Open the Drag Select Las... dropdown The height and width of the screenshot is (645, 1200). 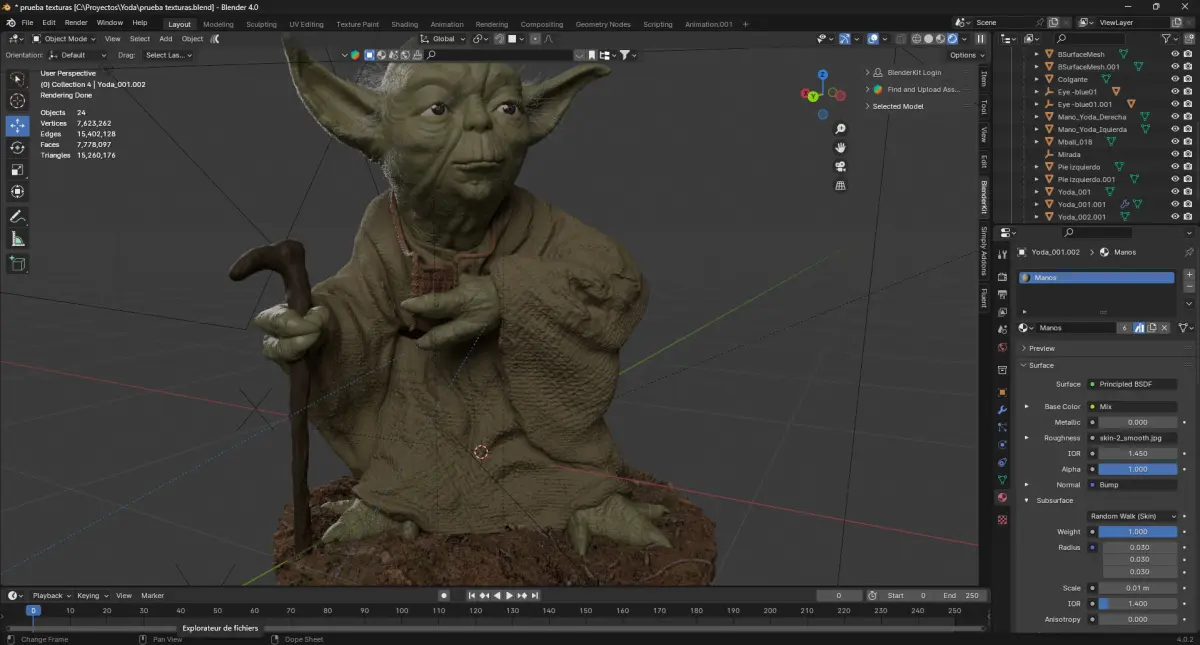pos(168,55)
